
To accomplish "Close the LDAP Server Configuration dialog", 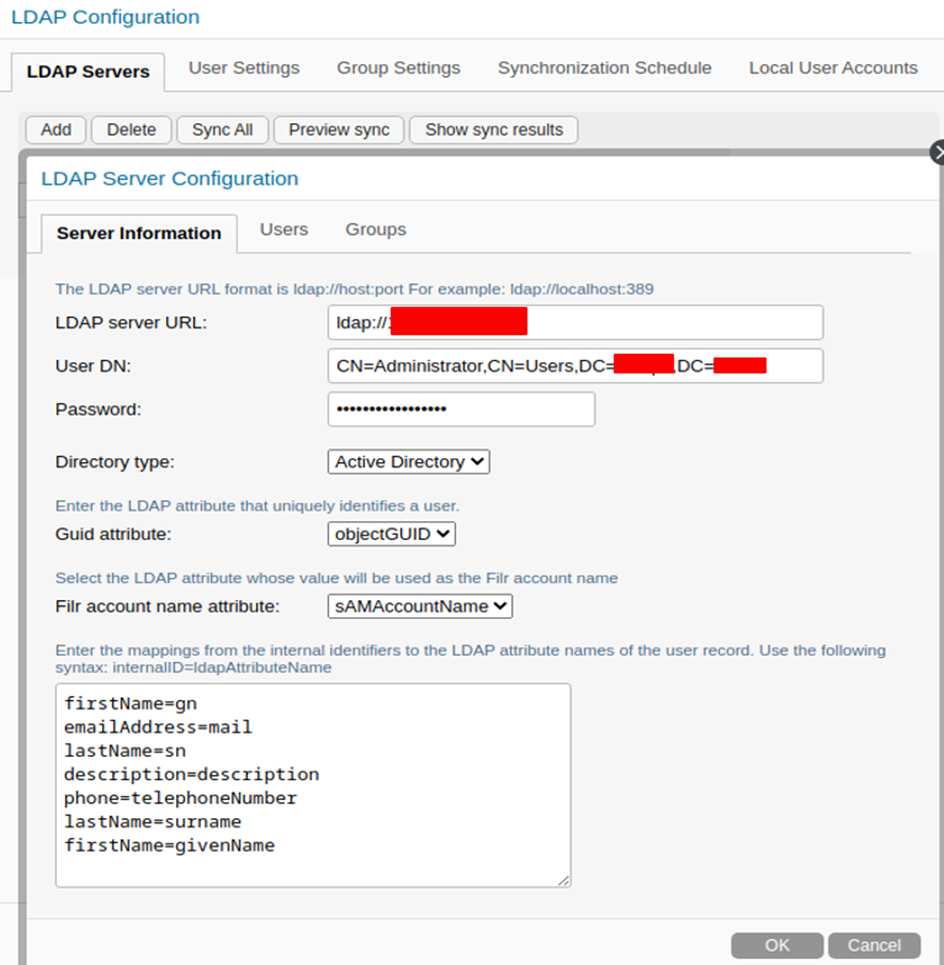I will coord(937,153).
